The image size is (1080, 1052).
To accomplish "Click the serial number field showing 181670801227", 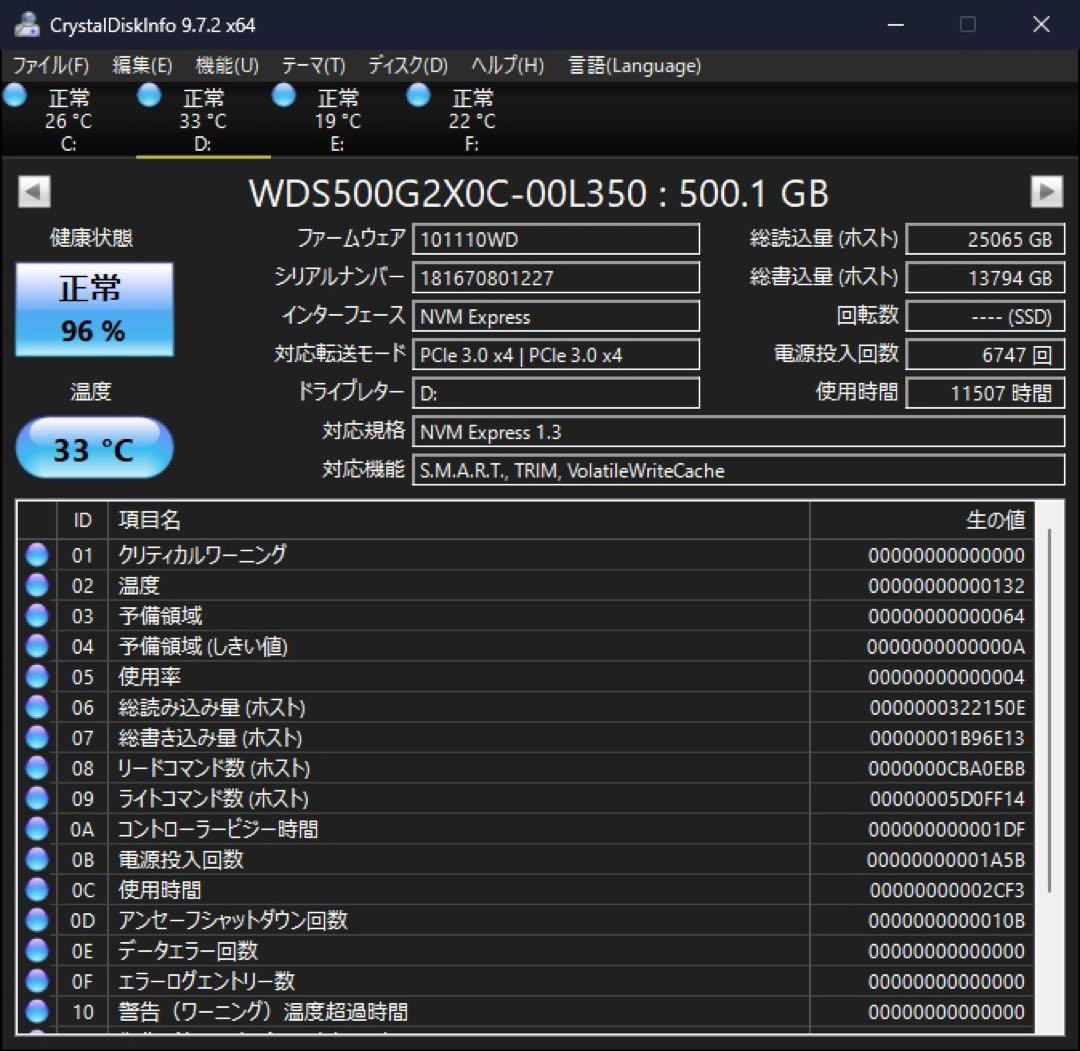I will point(556,277).
